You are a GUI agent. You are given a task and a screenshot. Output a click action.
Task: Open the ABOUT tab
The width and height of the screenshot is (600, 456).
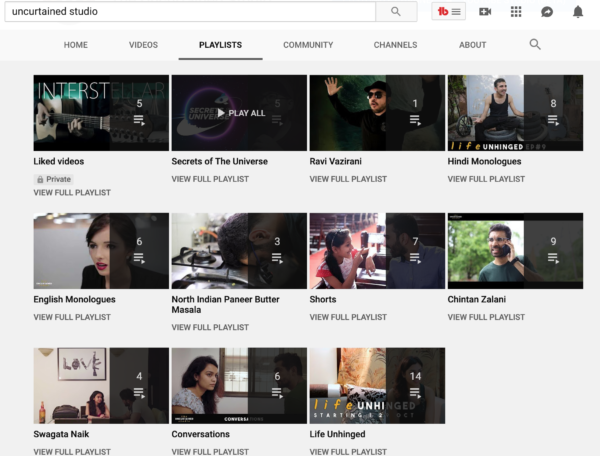tap(473, 45)
